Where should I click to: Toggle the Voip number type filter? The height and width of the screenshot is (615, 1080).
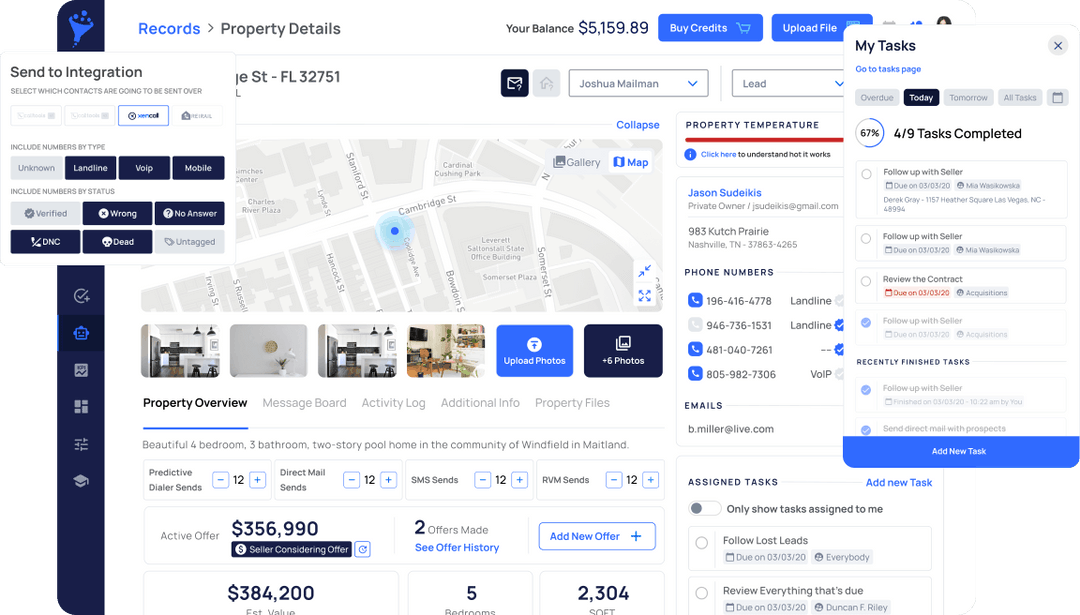point(144,168)
